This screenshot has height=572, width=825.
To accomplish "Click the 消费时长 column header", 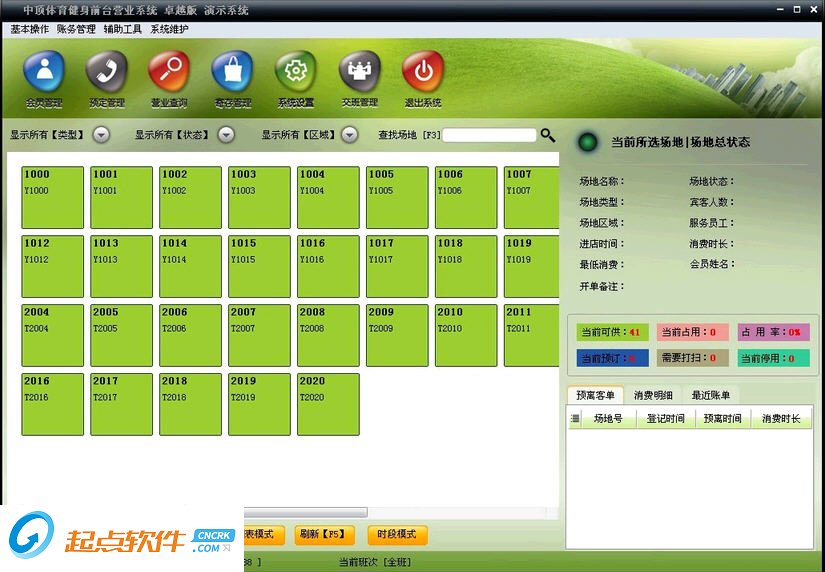I will [781, 419].
